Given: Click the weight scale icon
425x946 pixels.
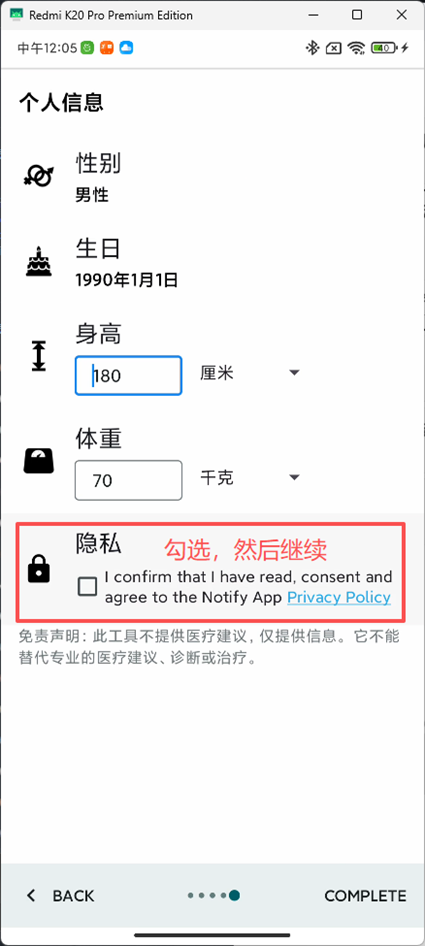Looking at the screenshot, I should (39, 461).
